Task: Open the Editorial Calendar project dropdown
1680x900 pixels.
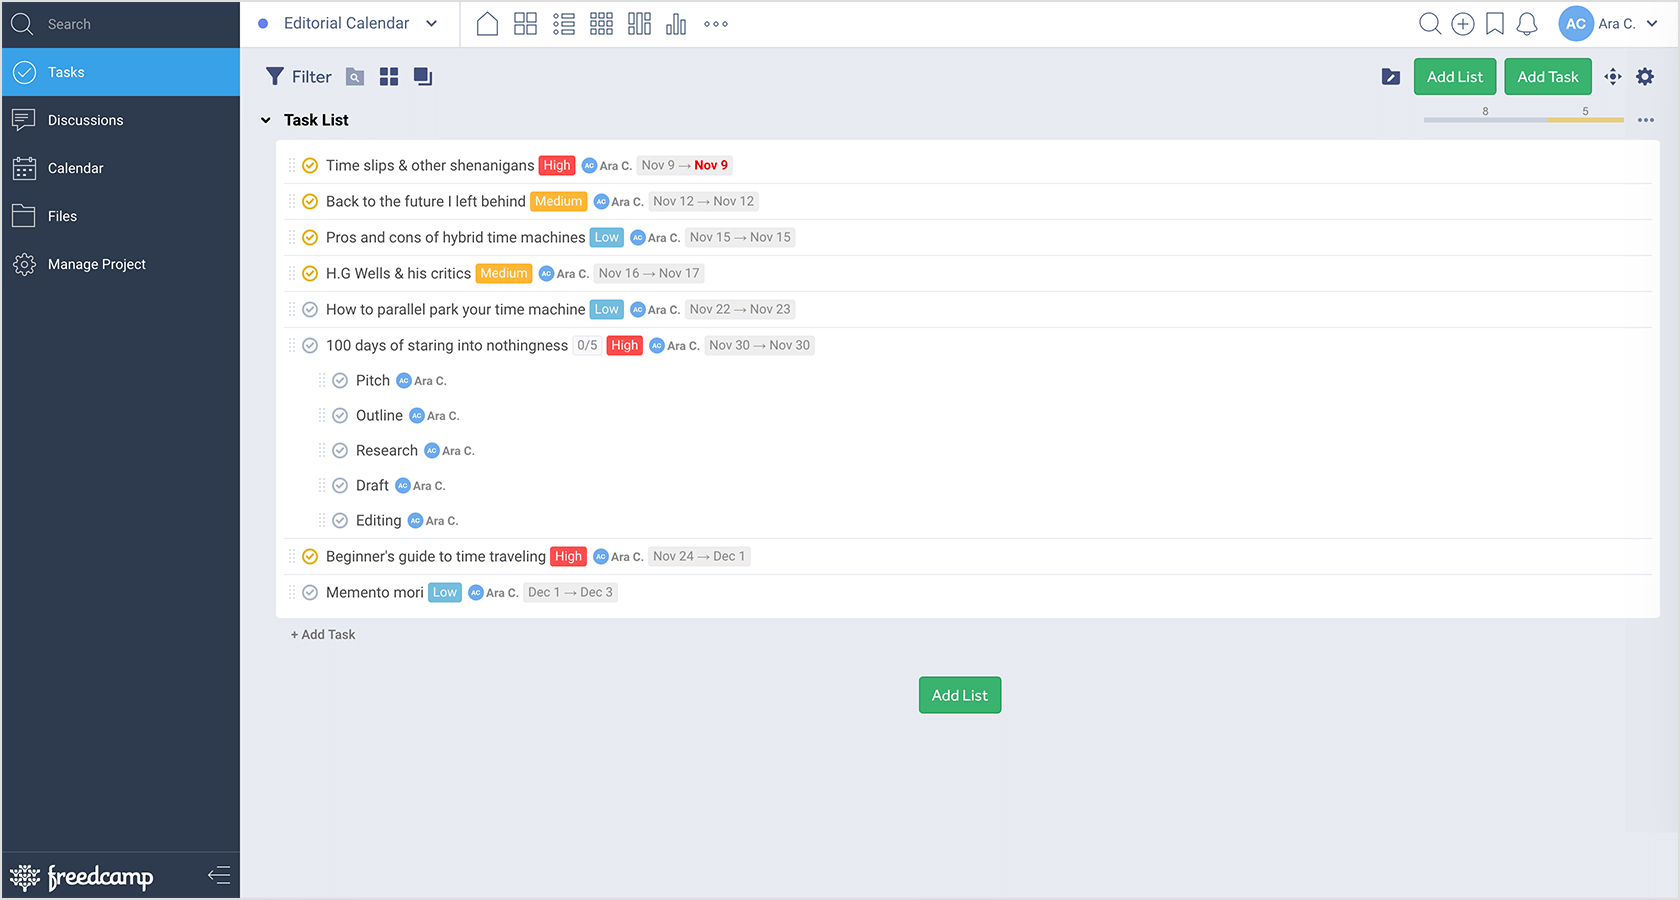Action: tap(431, 24)
